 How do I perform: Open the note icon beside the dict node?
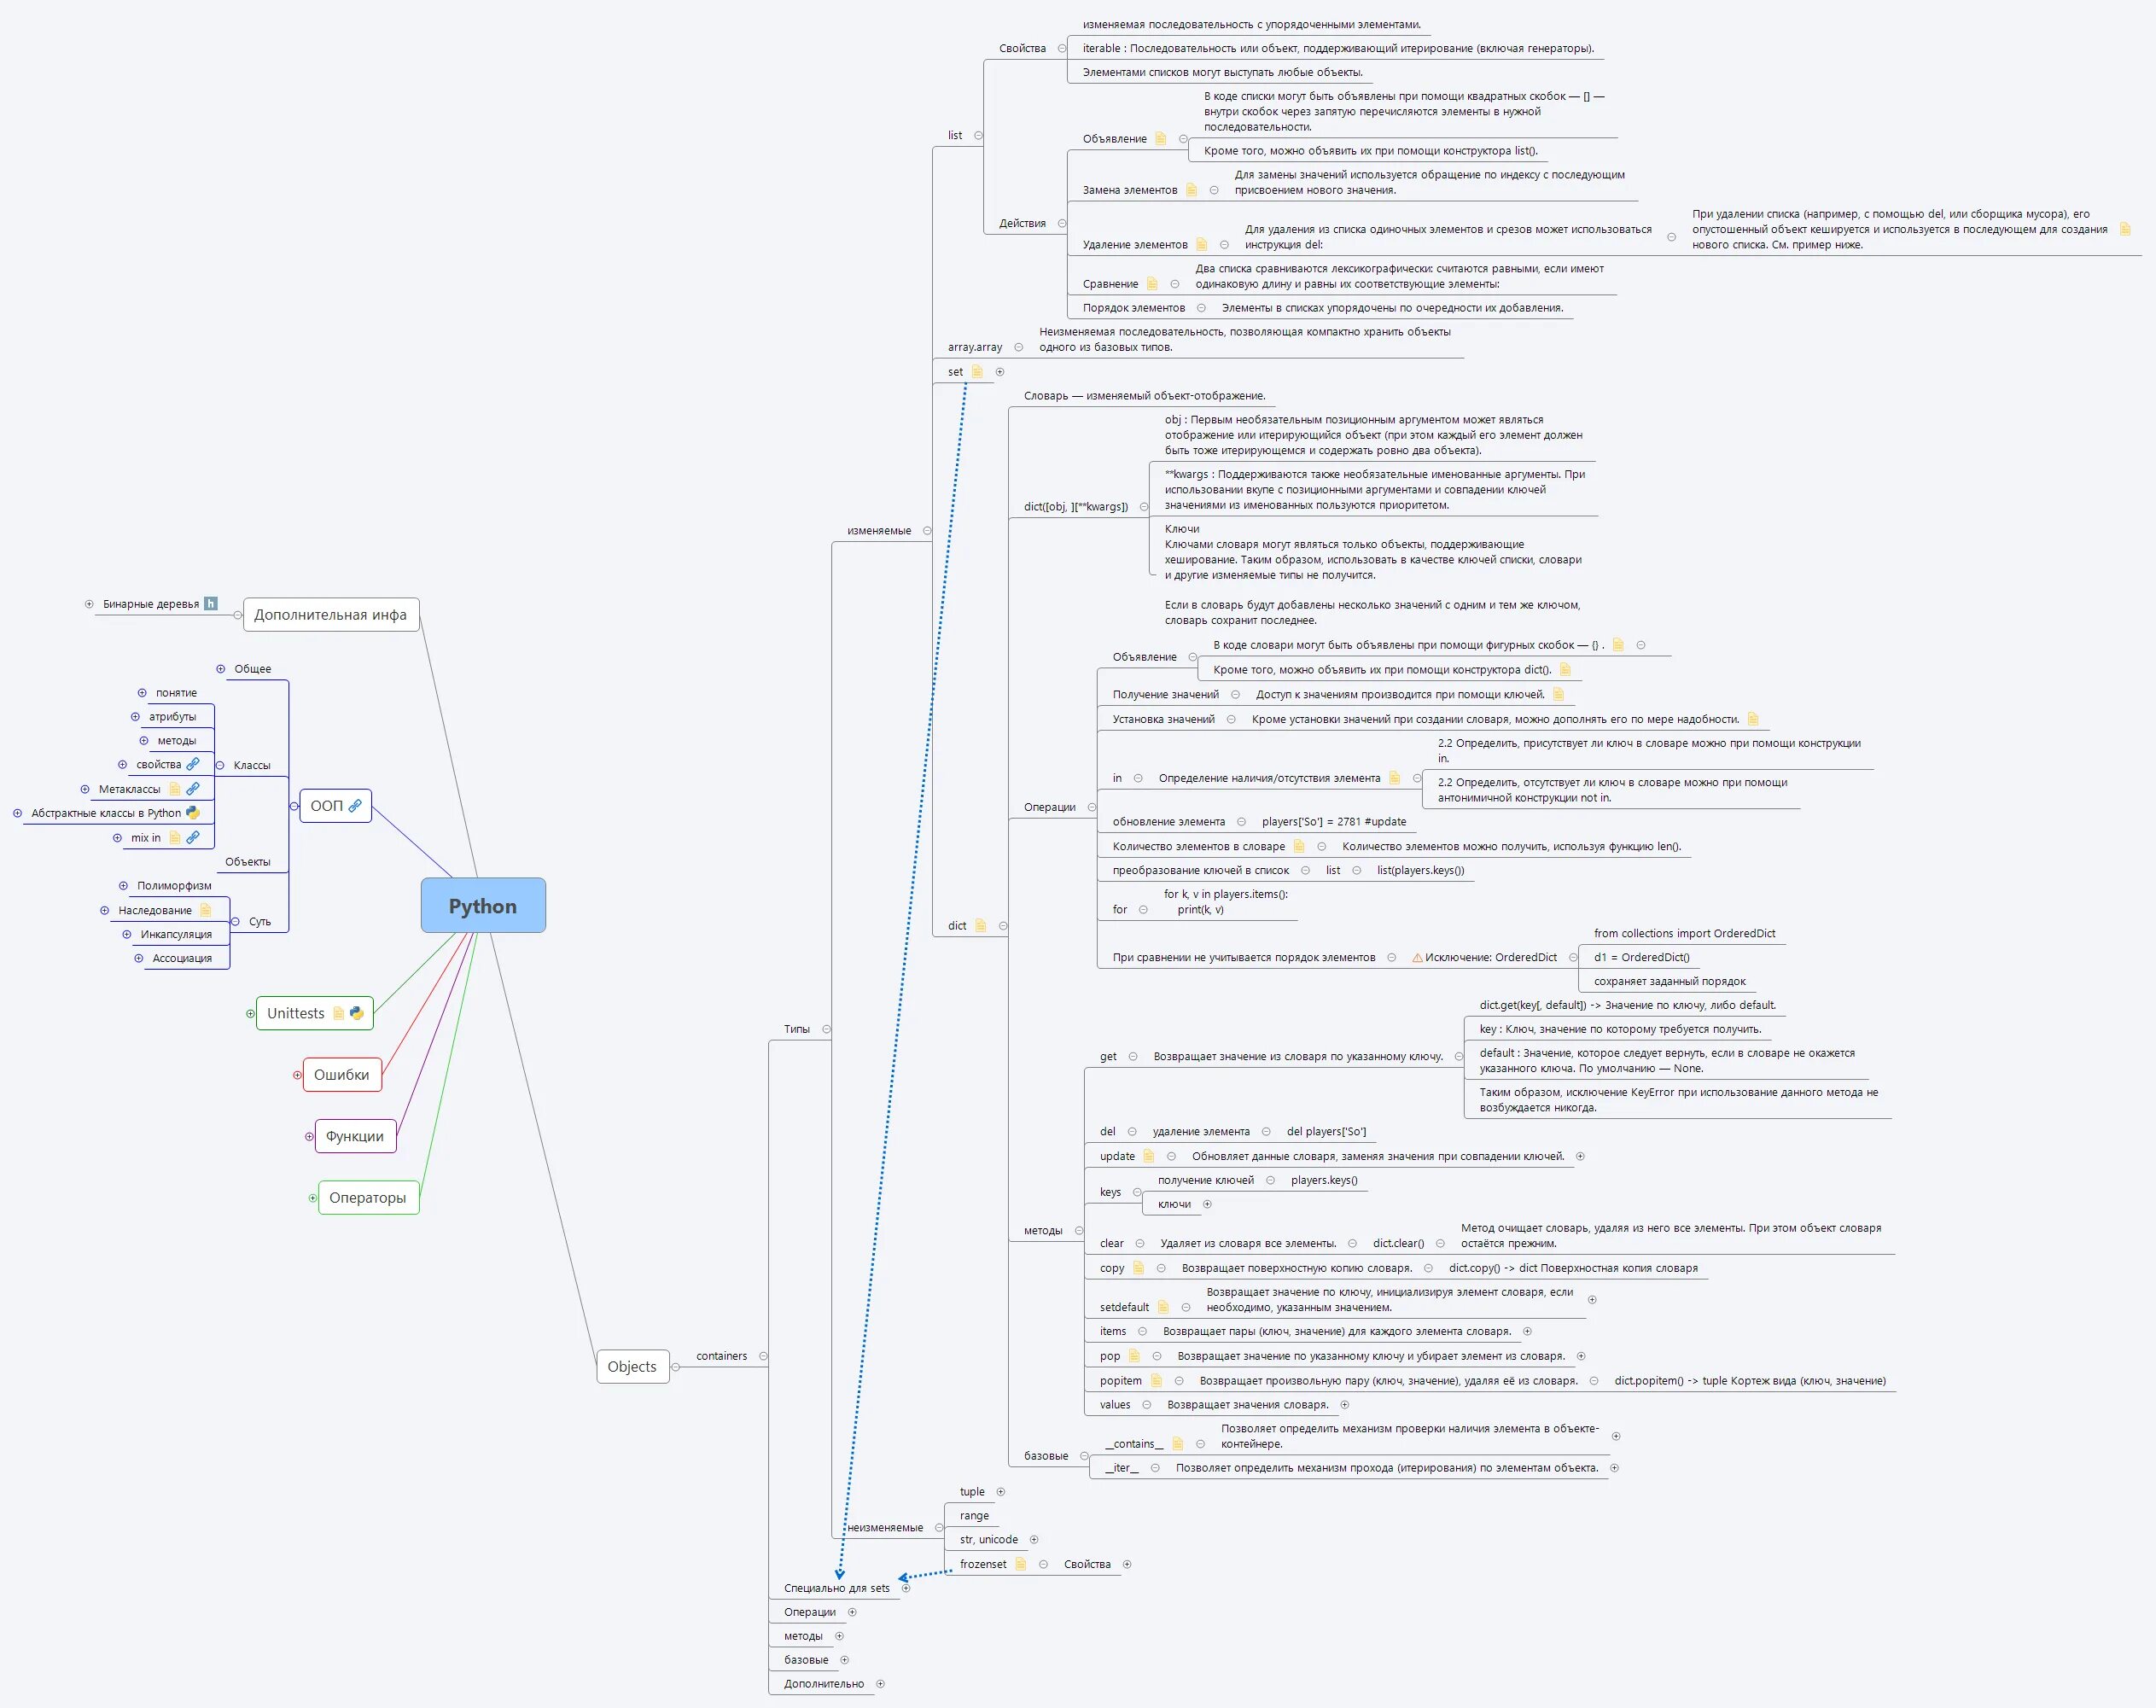tap(980, 926)
